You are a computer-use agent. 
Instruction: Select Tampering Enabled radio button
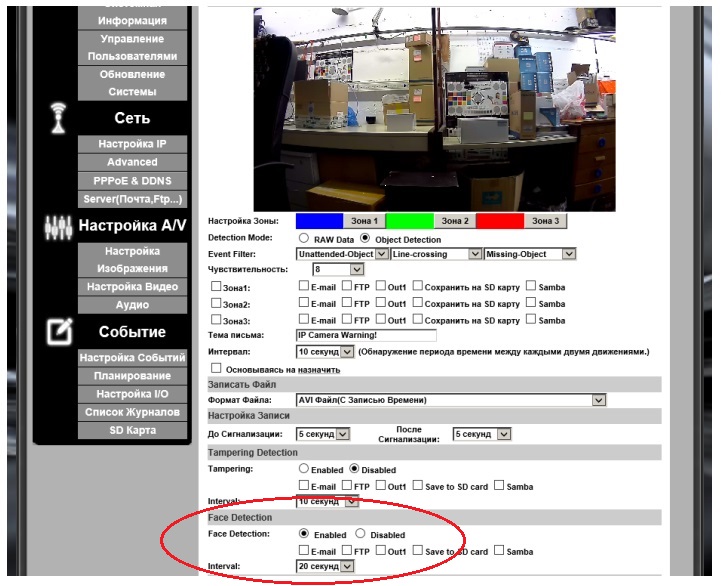[x=303, y=469]
